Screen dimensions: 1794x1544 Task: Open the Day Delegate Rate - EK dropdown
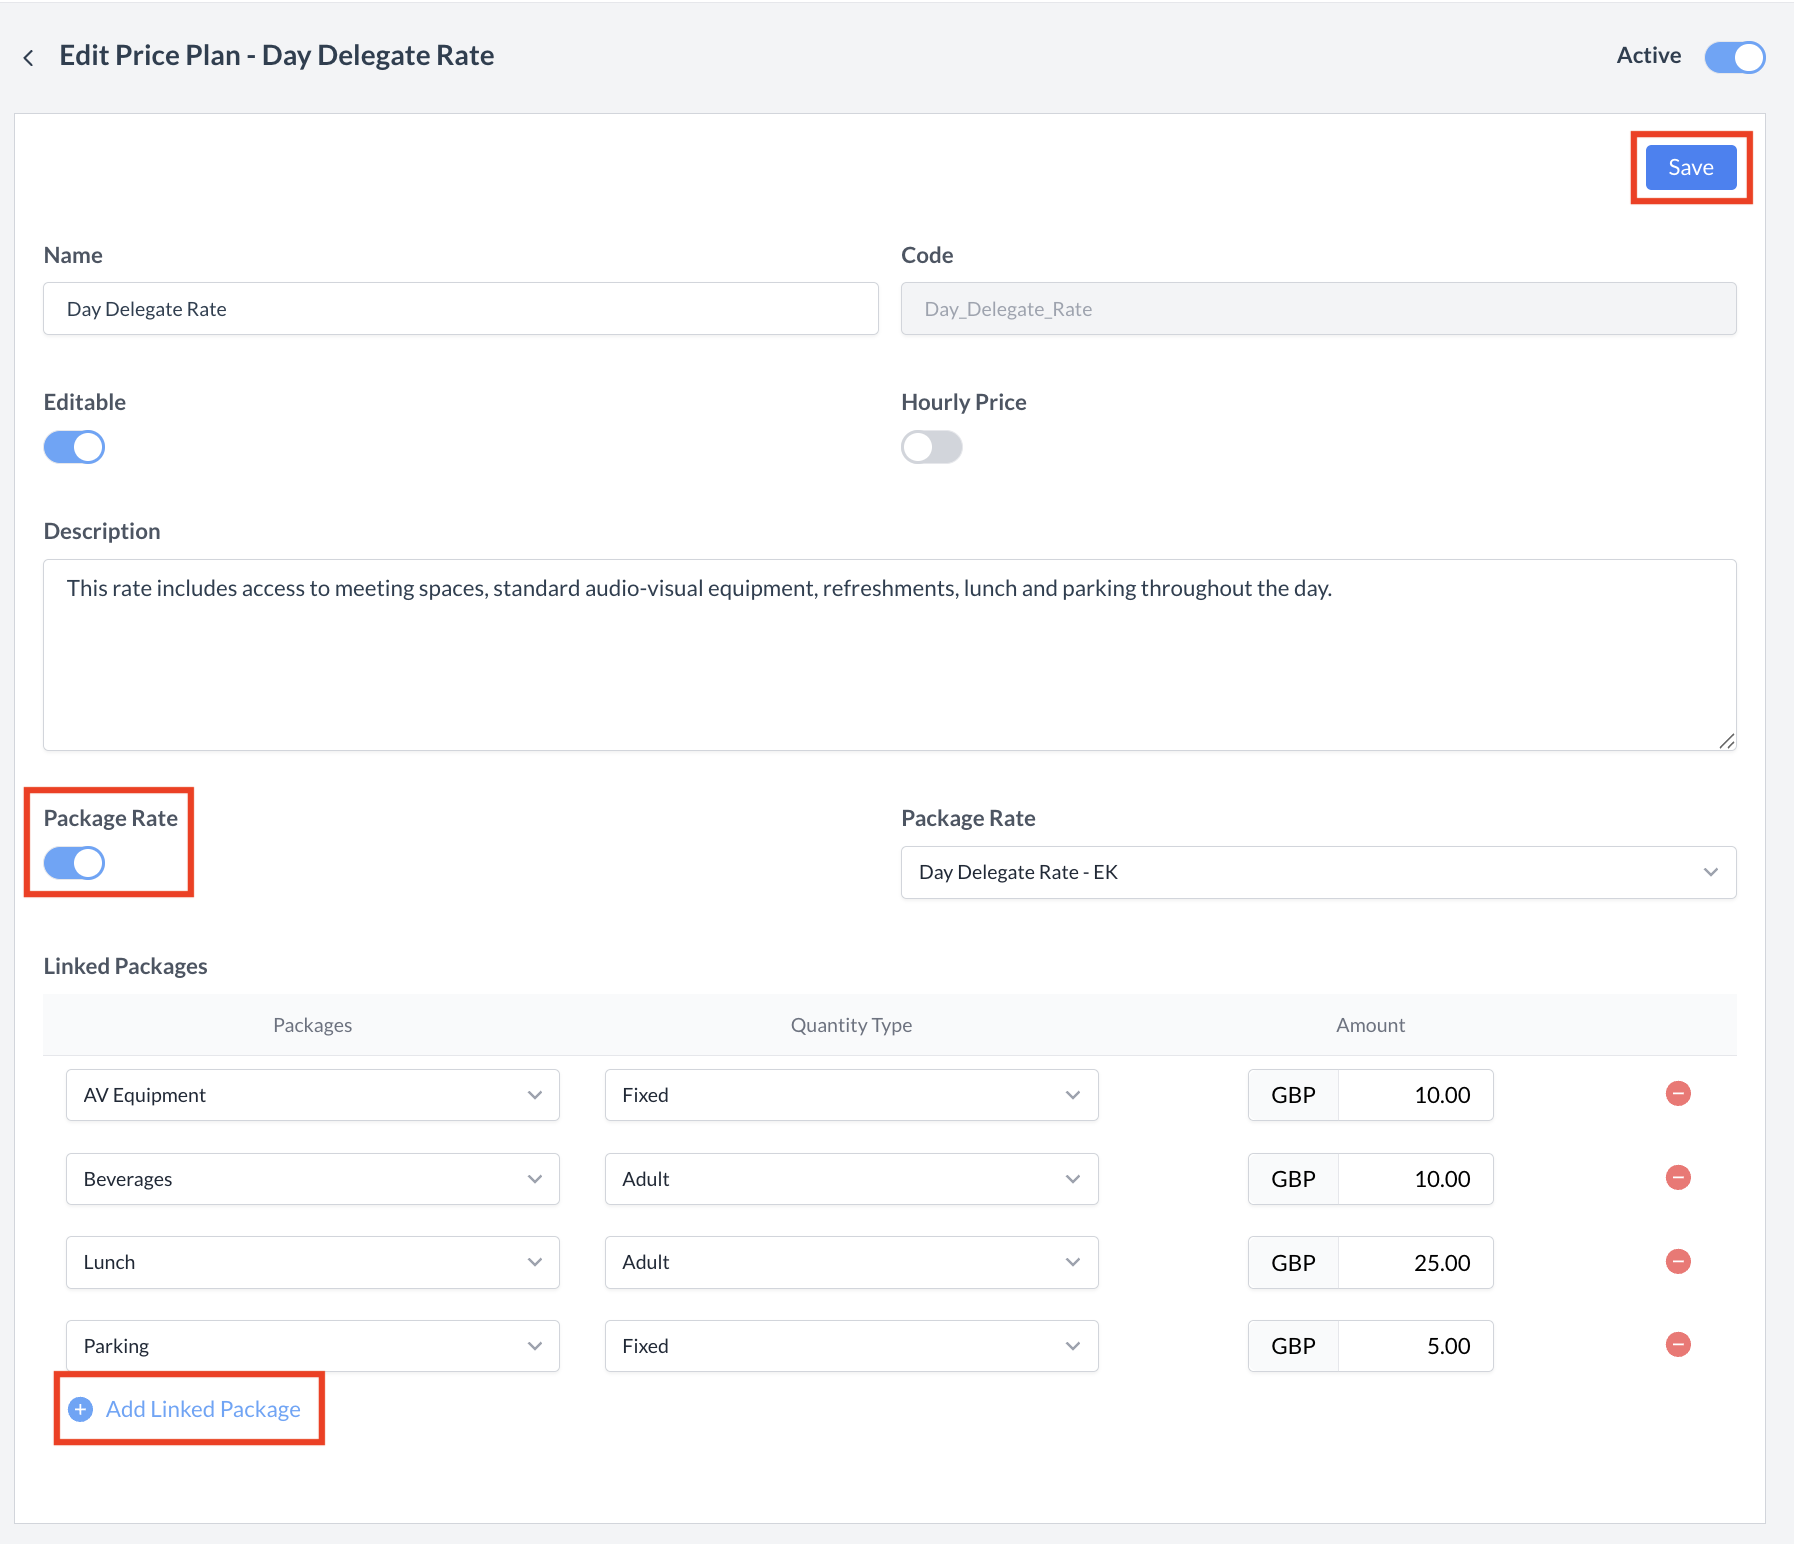click(x=1317, y=872)
